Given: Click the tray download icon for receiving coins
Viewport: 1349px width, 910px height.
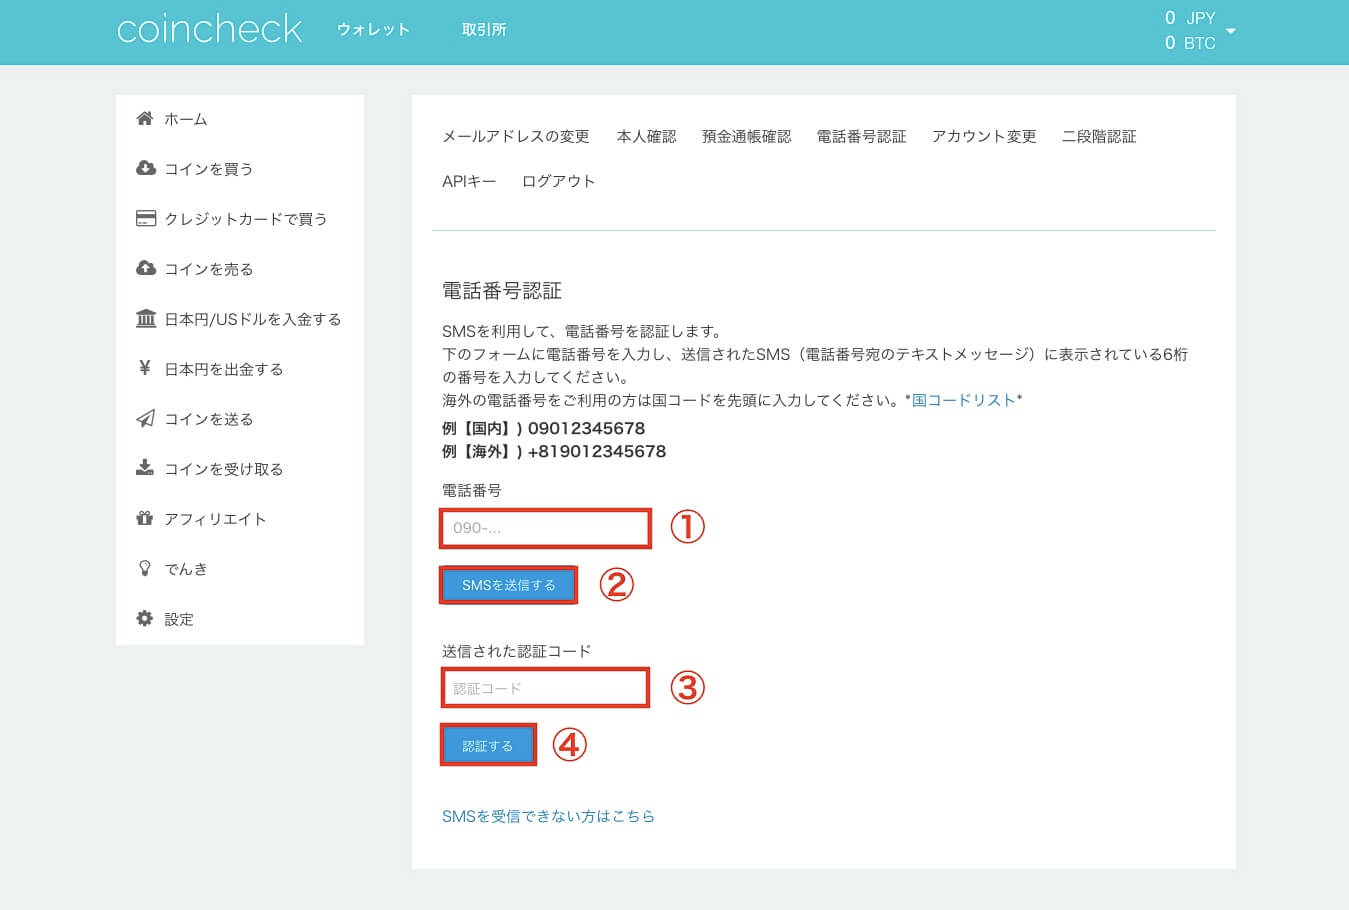Looking at the screenshot, I should 145,468.
